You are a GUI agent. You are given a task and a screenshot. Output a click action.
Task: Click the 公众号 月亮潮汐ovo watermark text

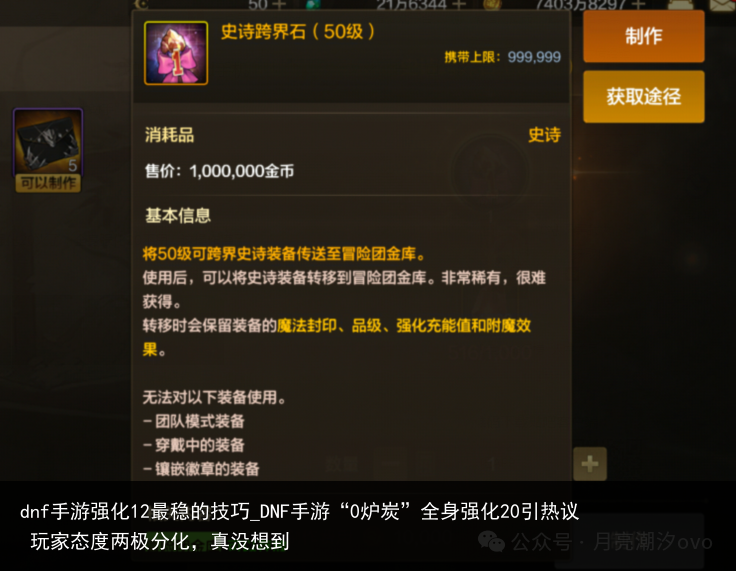612,542
